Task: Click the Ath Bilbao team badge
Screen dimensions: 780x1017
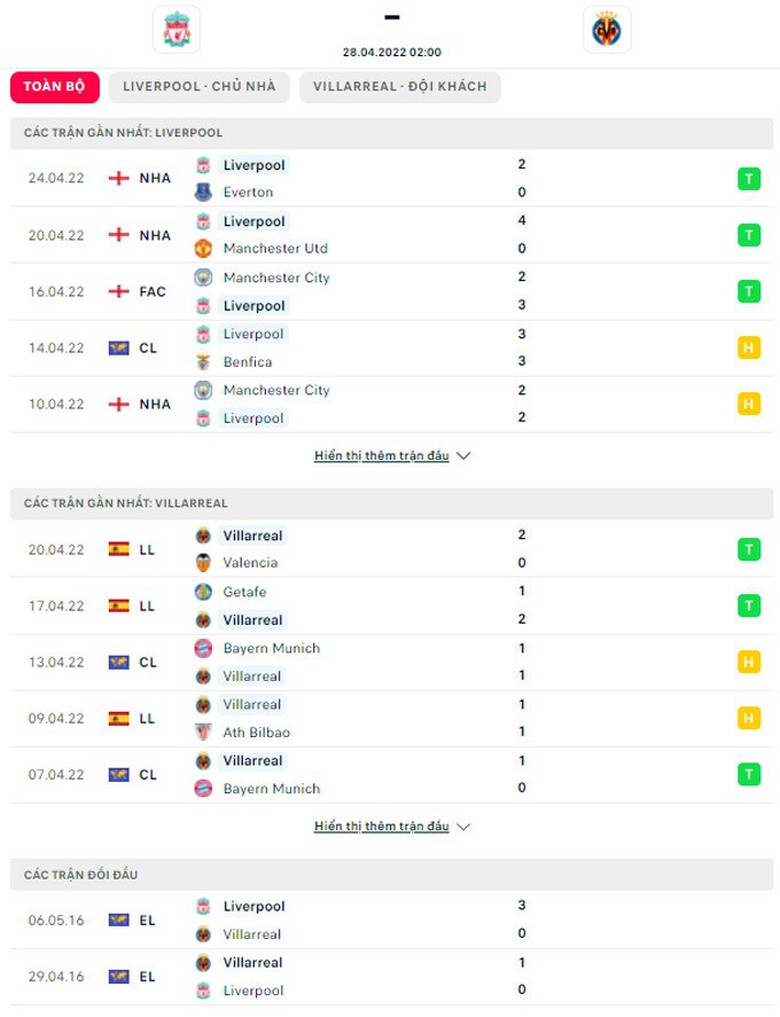Action: pyautogui.click(x=203, y=732)
